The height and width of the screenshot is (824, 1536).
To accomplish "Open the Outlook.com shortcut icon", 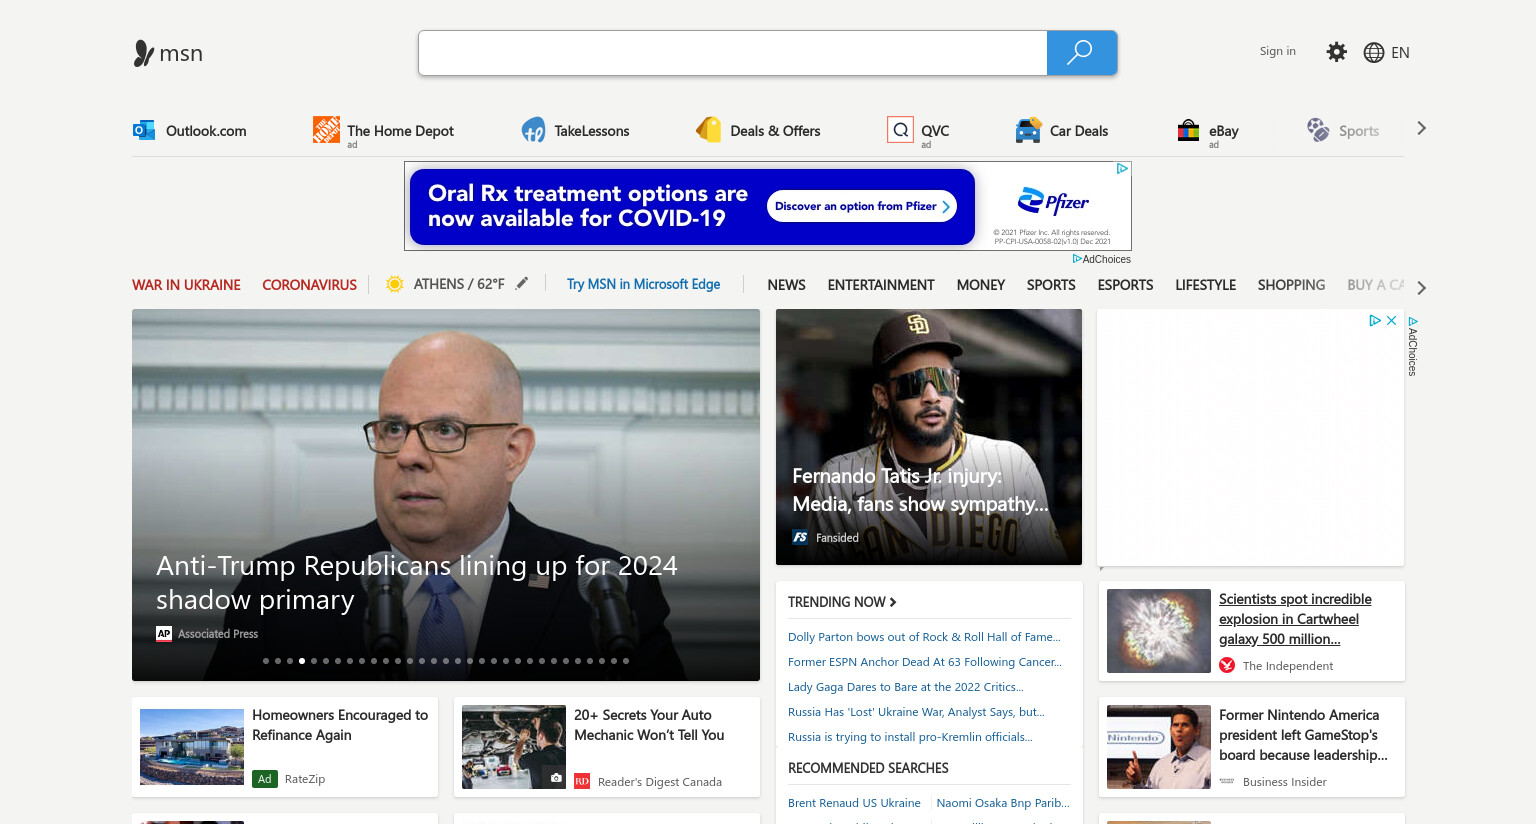I will click(x=144, y=130).
